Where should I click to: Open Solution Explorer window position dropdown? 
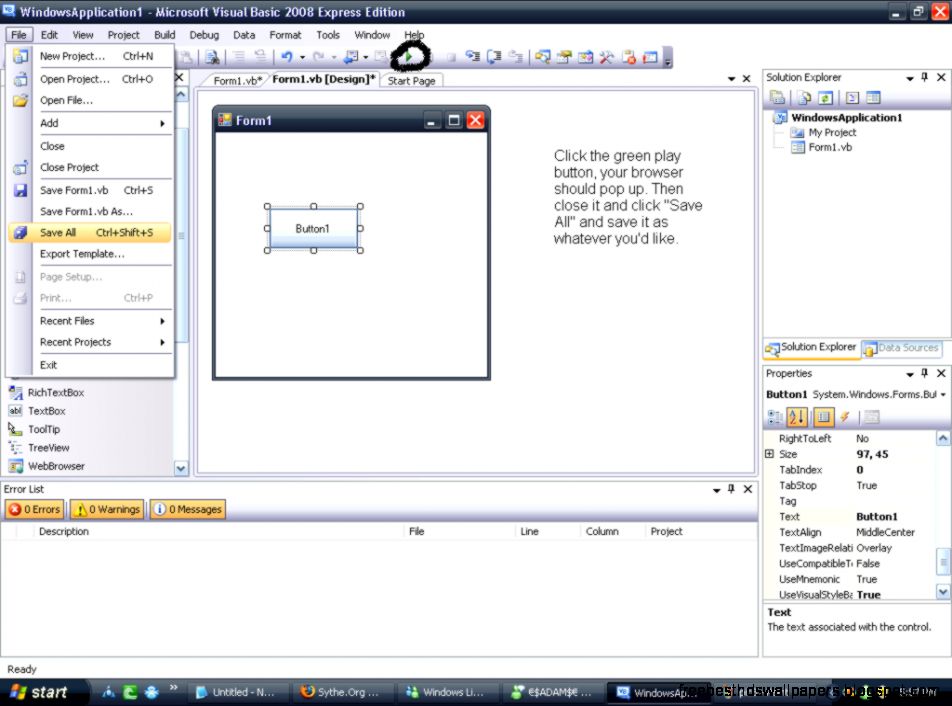[x=910, y=78]
